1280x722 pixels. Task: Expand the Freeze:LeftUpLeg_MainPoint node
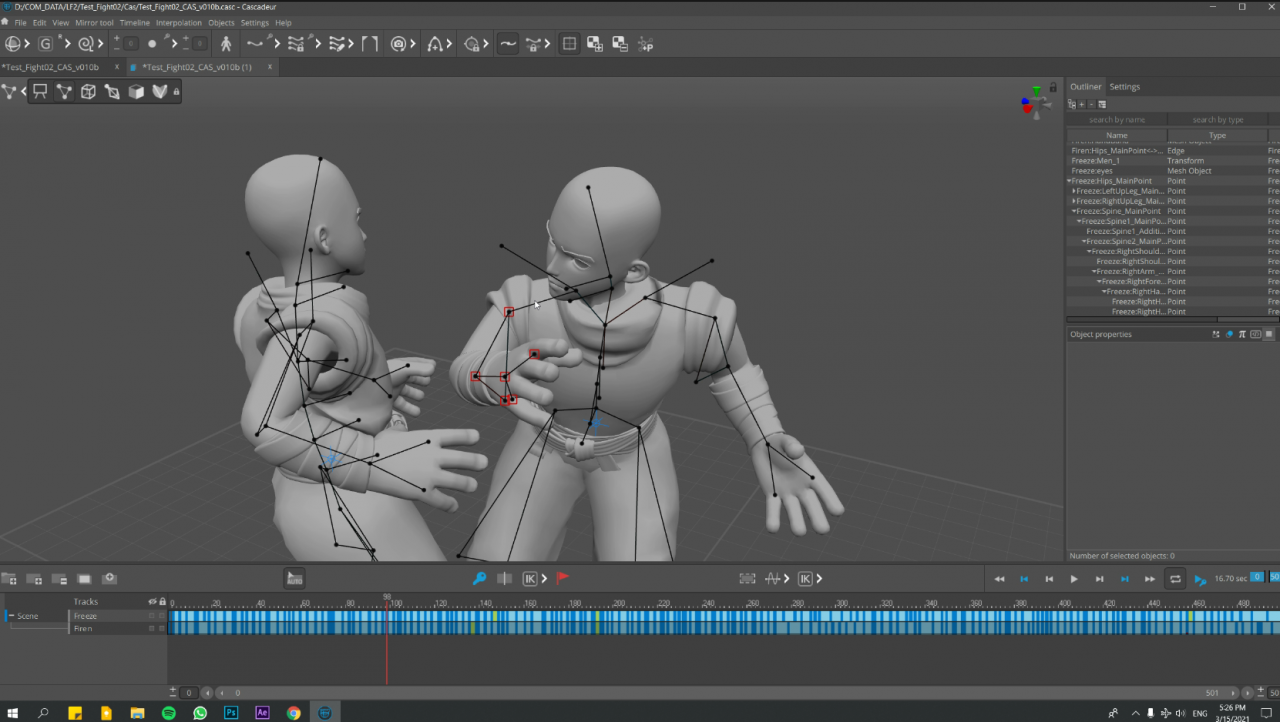click(x=1074, y=191)
